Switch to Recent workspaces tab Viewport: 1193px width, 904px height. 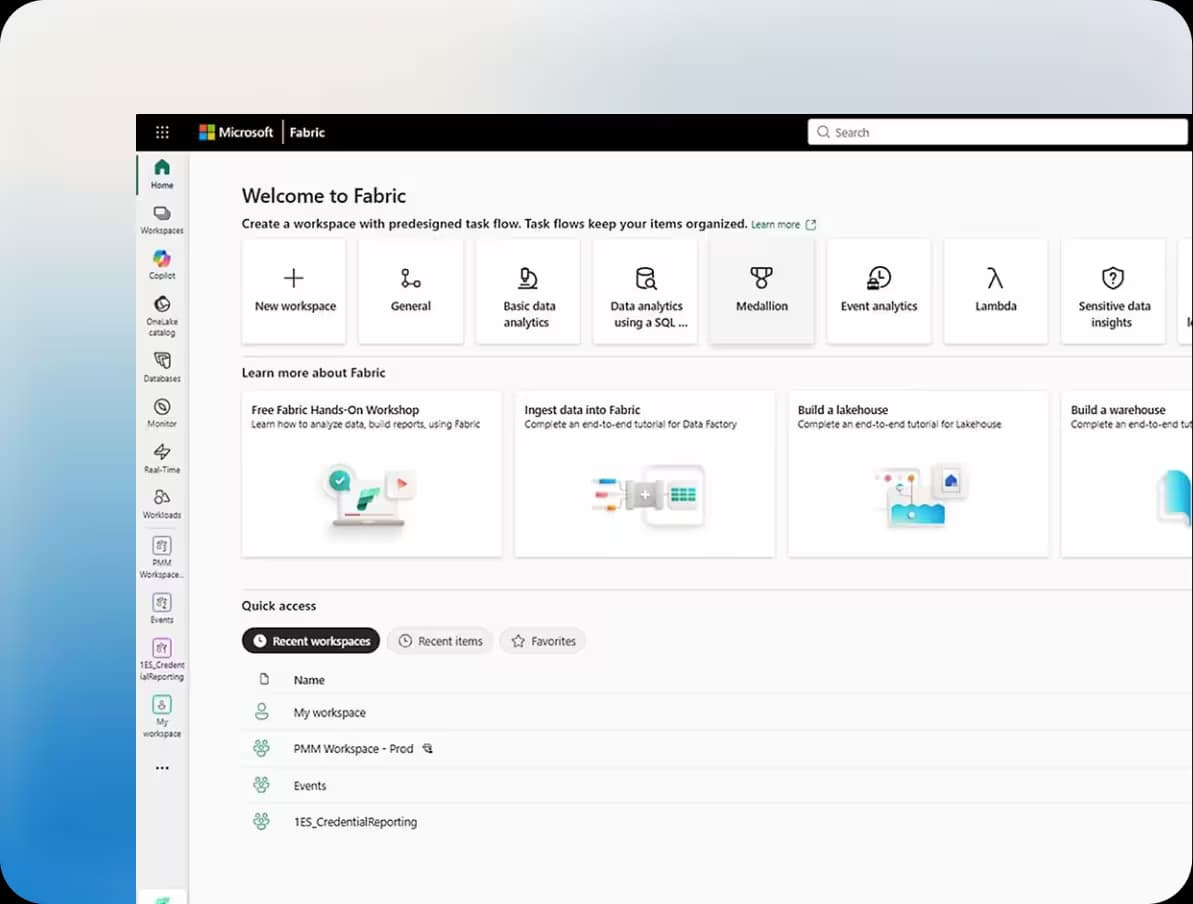tap(310, 641)
